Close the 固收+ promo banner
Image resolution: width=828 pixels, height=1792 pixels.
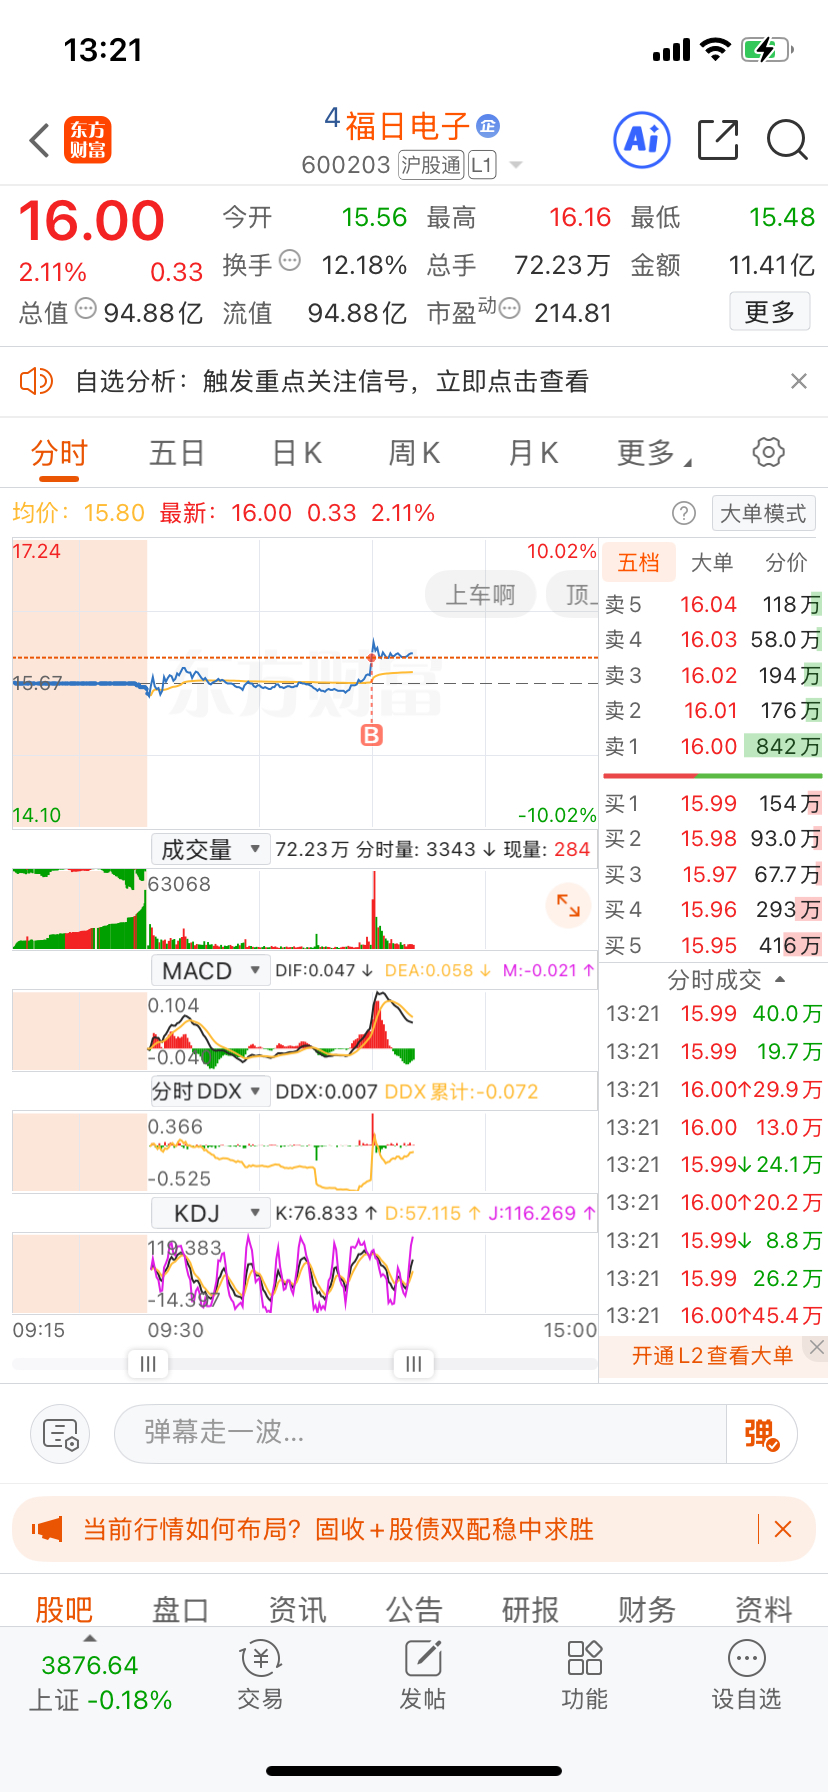tap(783, 1529)
